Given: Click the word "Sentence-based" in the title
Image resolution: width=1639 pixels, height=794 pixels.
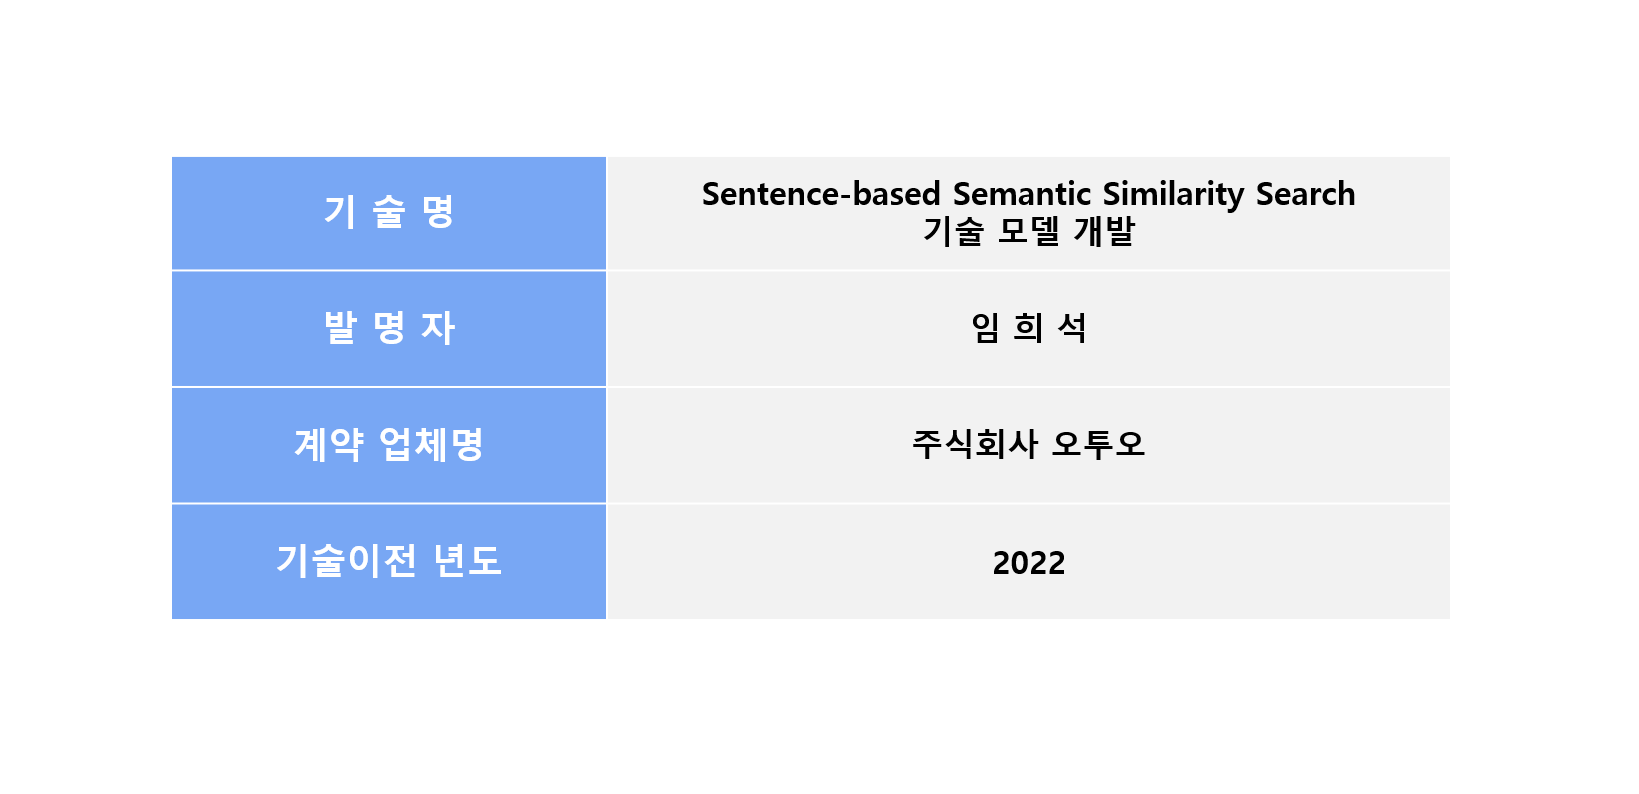Looking at the screenshot, I should click(821, 194).
